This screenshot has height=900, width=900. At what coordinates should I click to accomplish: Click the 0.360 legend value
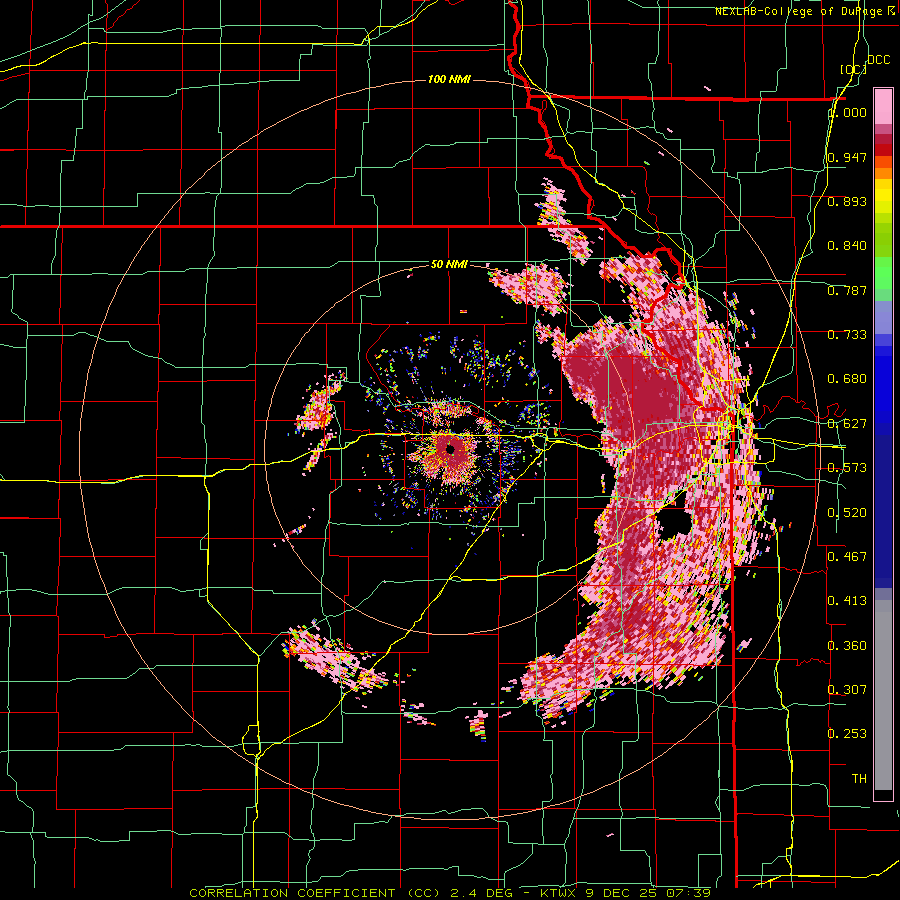coord(847,645)
